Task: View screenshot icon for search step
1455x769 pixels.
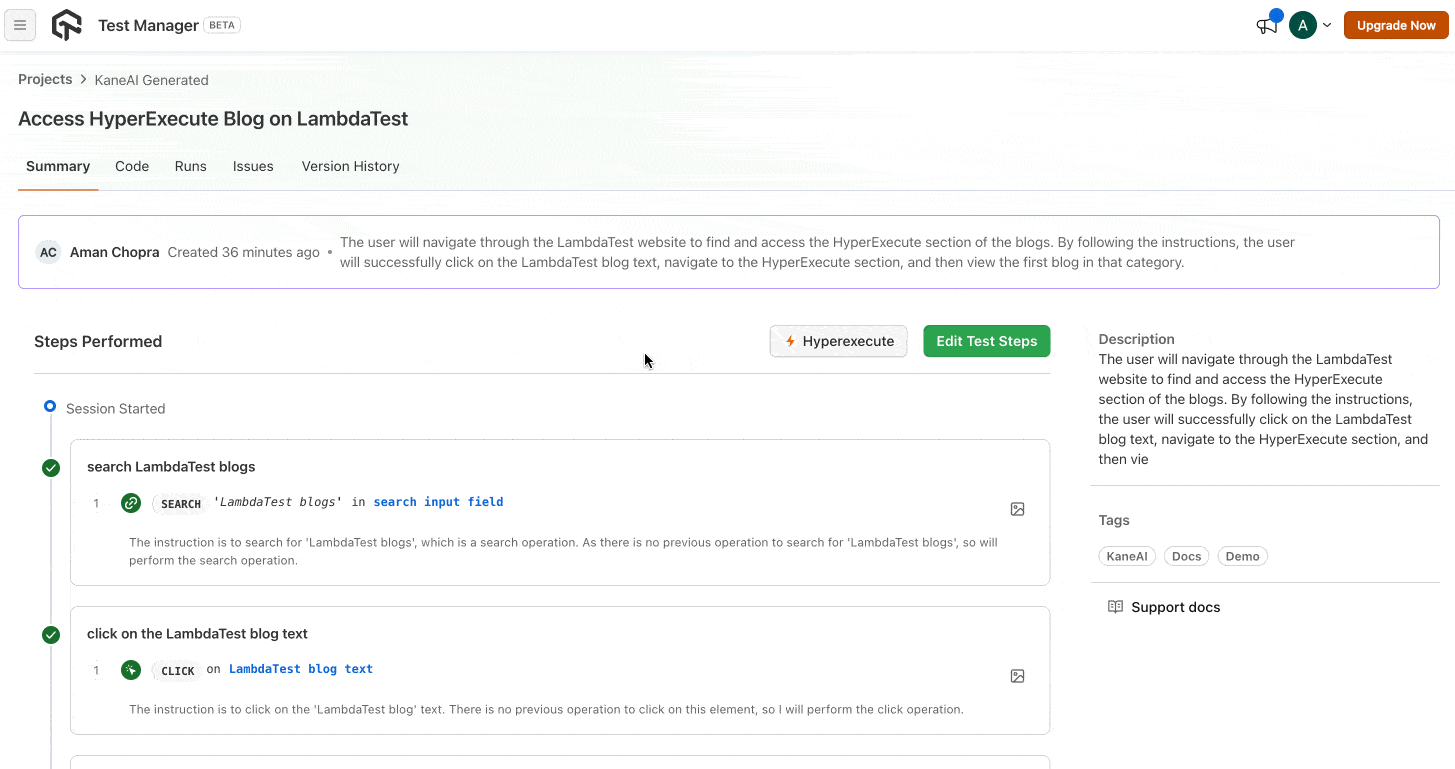Action: pyautogui.click(x=1017, y=509)
